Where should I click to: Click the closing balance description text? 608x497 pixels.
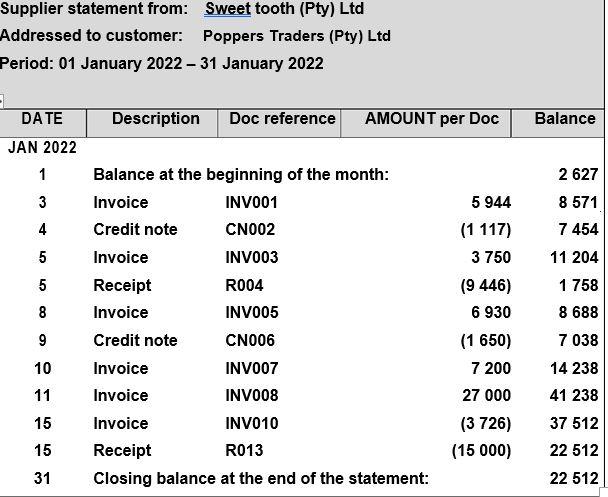261,478
